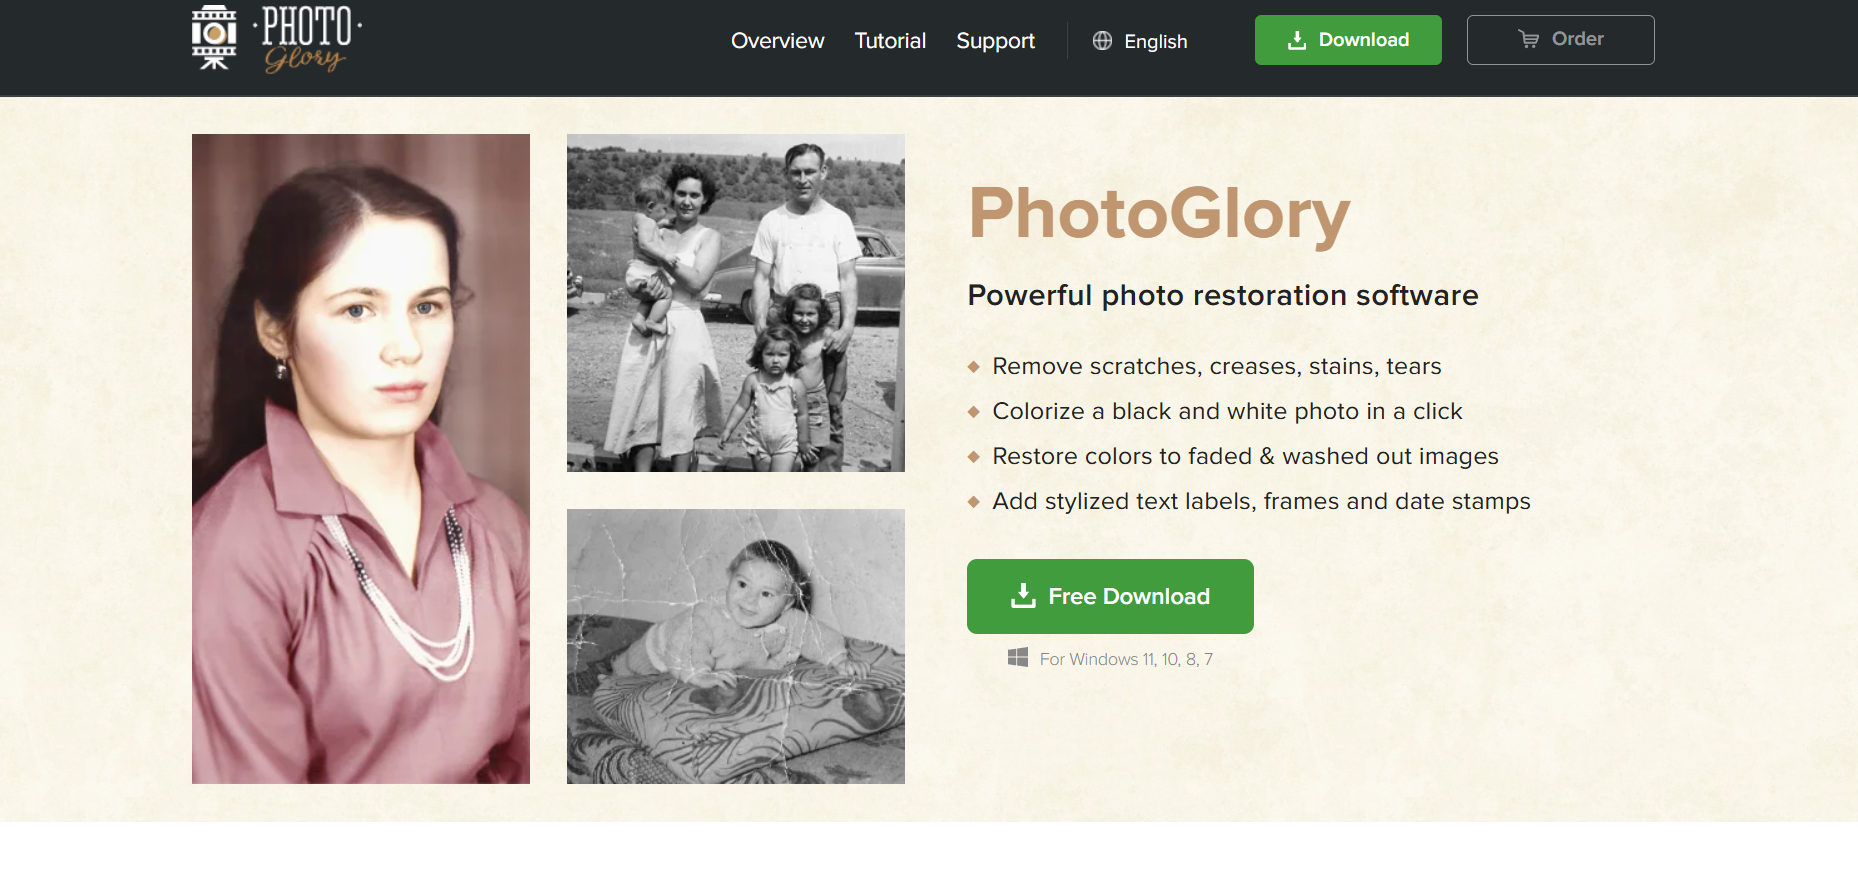Click the PhotoGlory main heading
The image size is (1858, 895).
1158,213
